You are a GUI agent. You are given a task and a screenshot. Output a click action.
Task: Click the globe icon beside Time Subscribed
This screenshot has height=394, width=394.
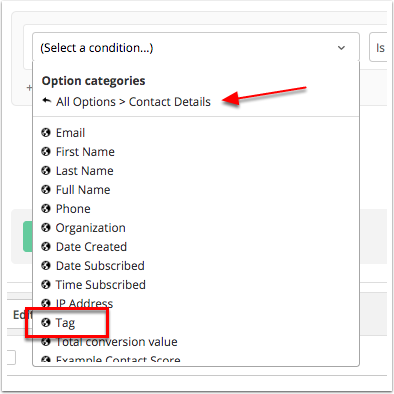[x=46, y=285]
